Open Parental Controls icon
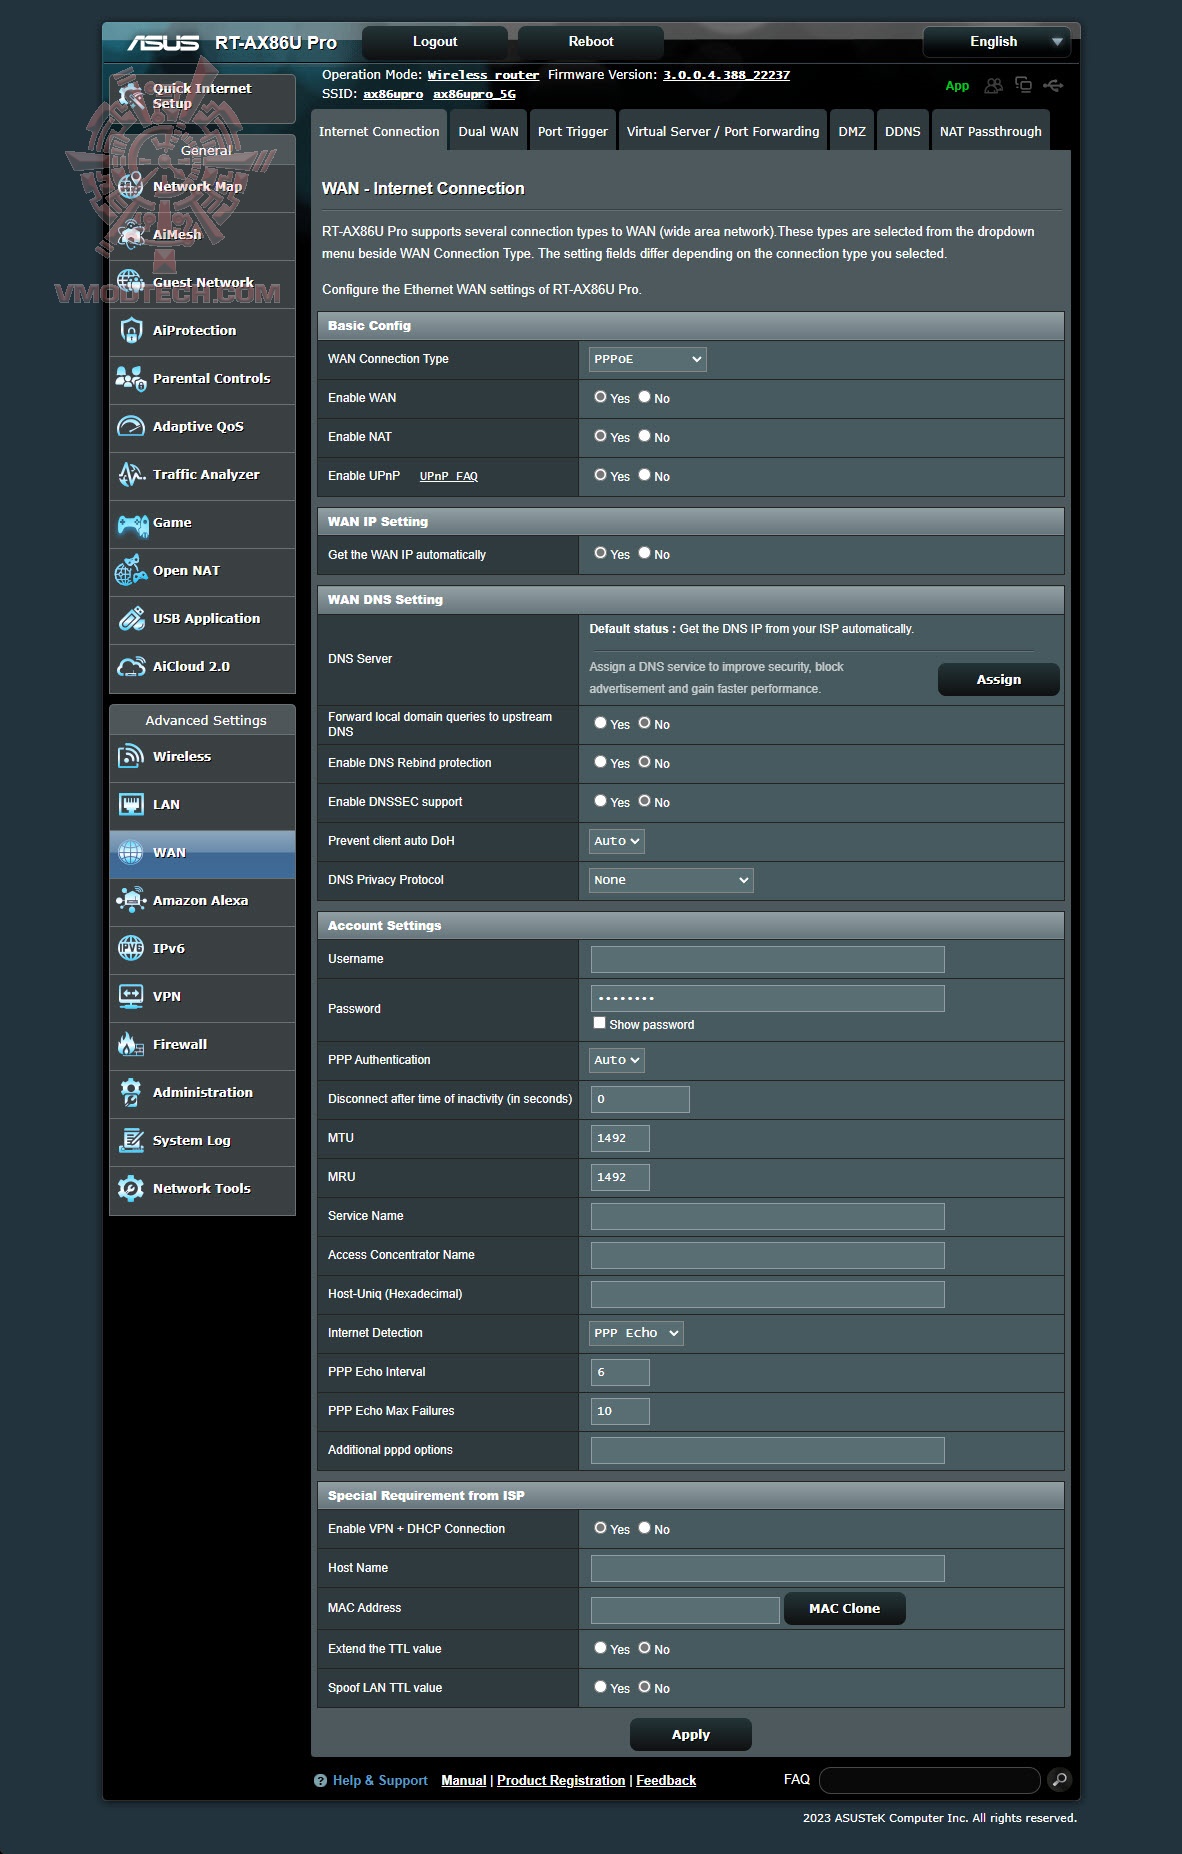The height and width of the screenshot is (1854, 1182). [131, 378]
